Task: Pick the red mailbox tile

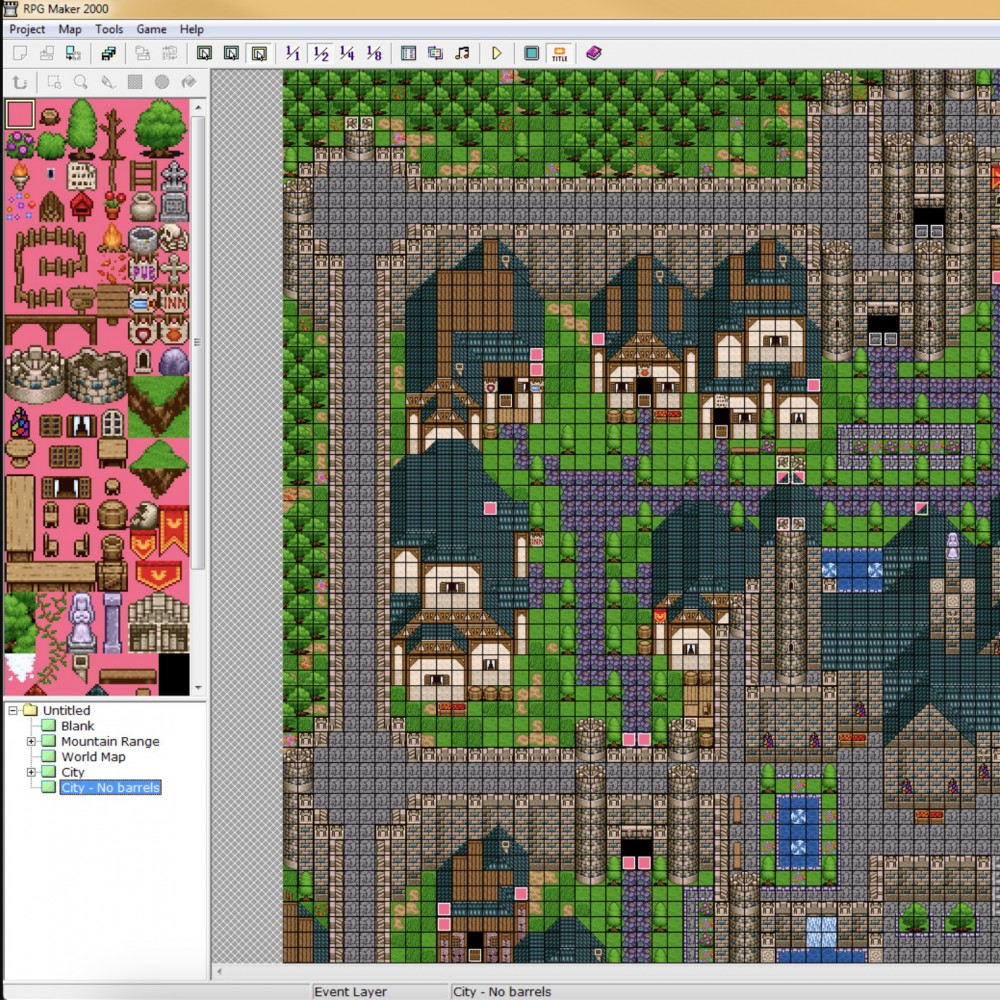Action: click(x=82, y=206)
